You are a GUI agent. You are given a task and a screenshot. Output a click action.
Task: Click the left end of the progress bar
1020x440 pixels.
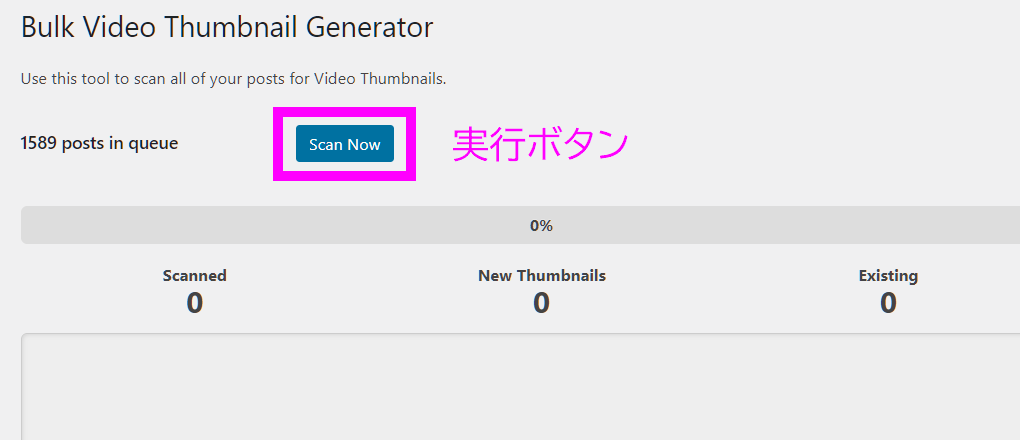pos(40,226)
